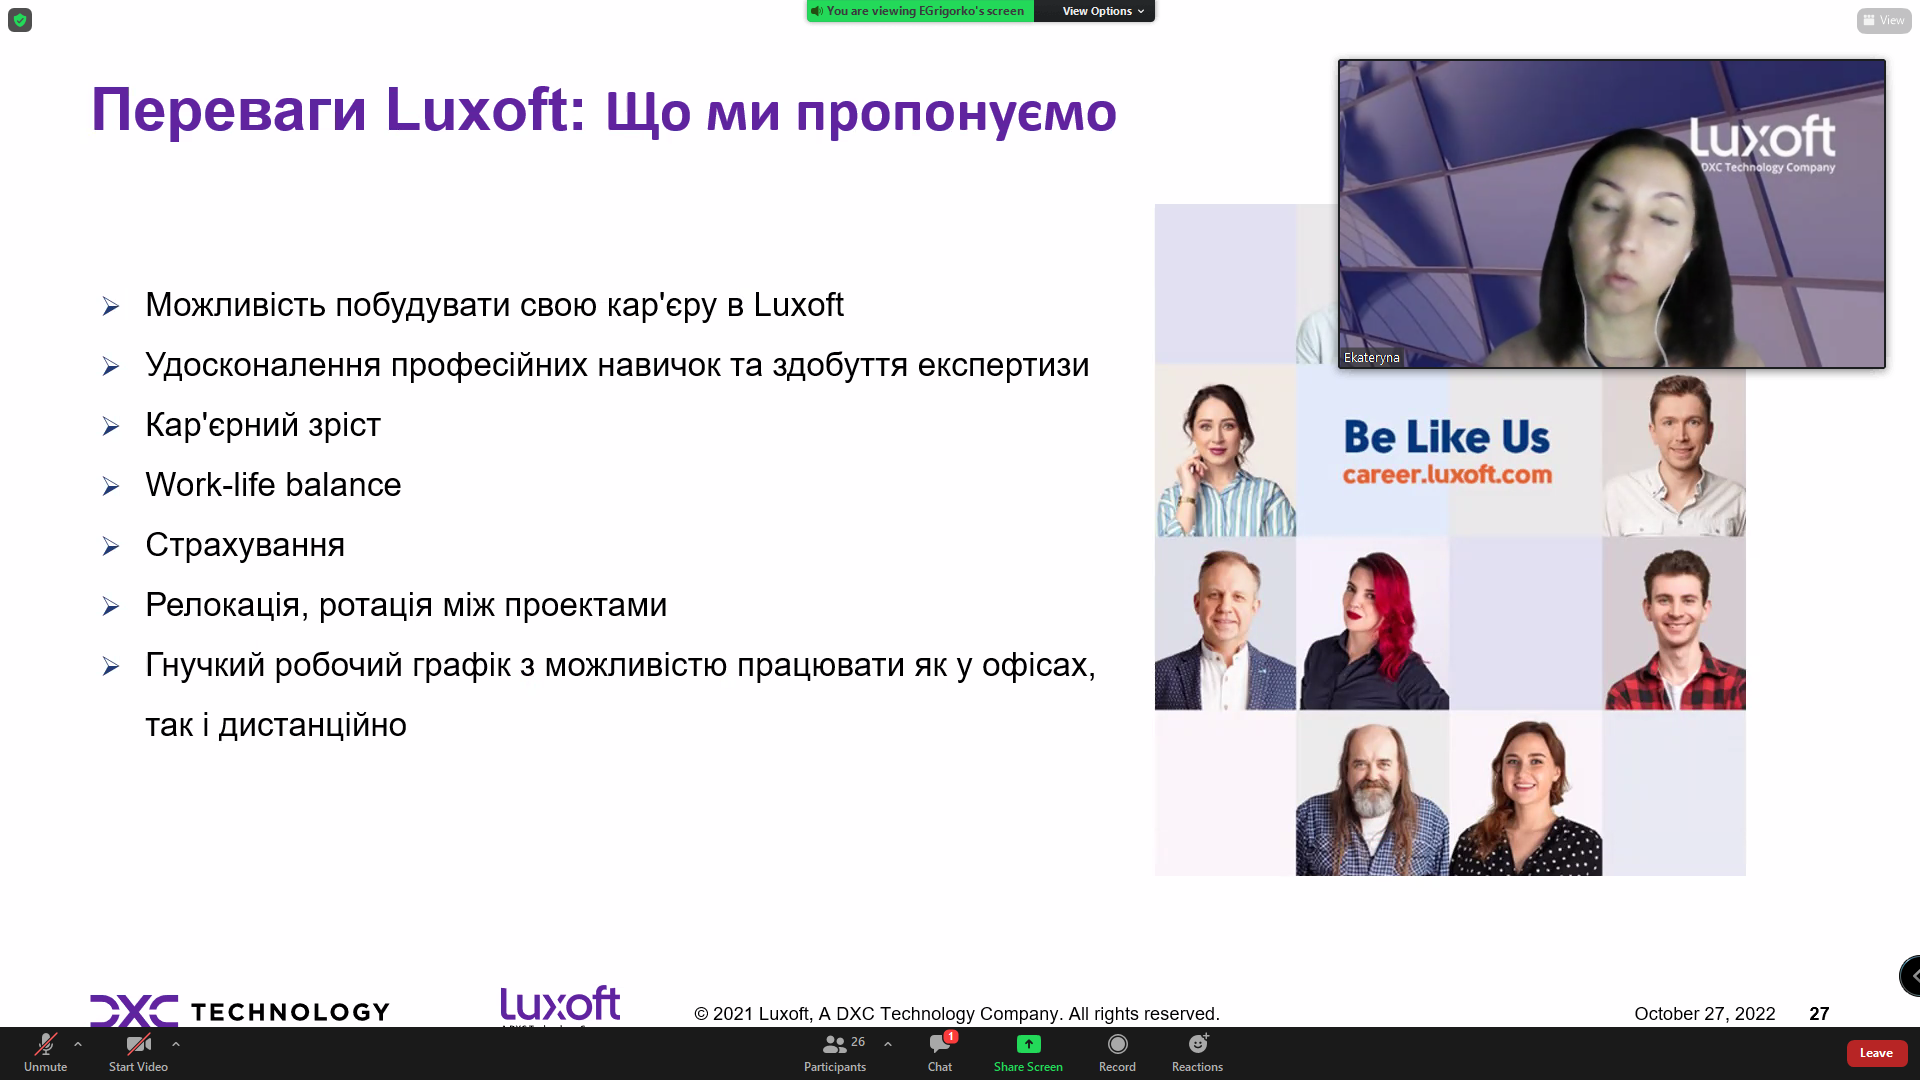Click the 'Страхування' bullet text
Viewport: 1920px width, 1080px height.
(x=245, y=545)
